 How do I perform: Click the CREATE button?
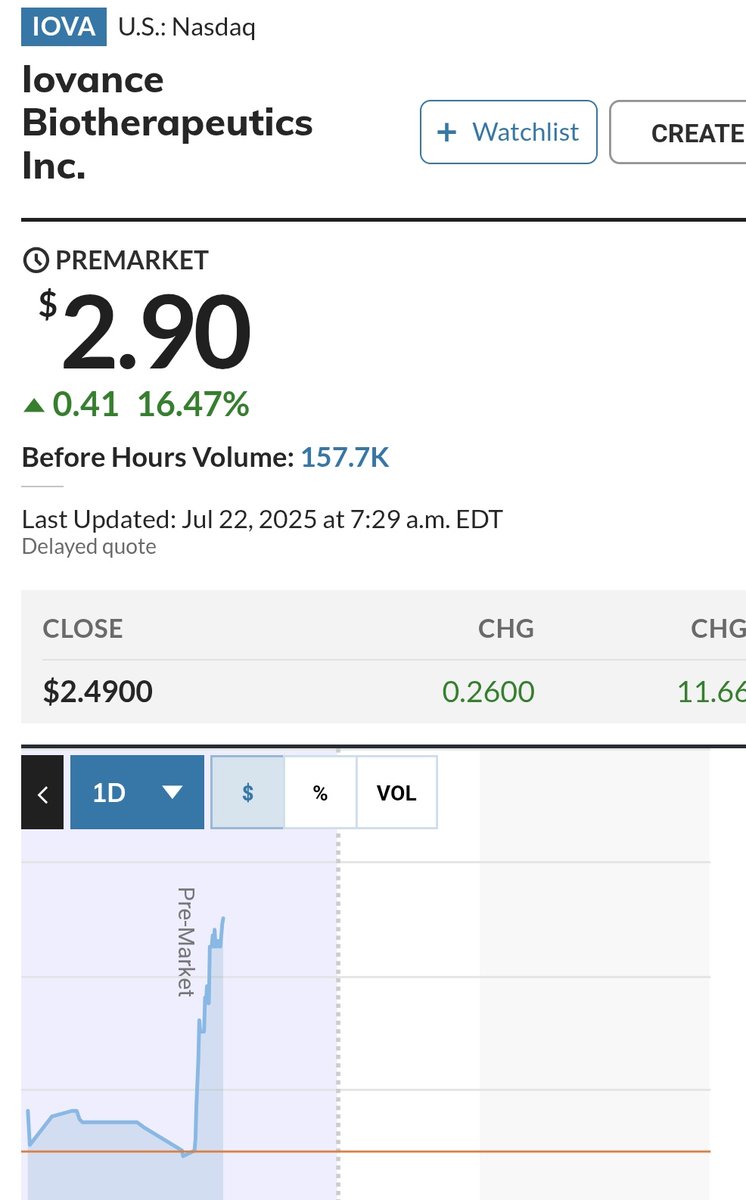[x=678, y=132]
